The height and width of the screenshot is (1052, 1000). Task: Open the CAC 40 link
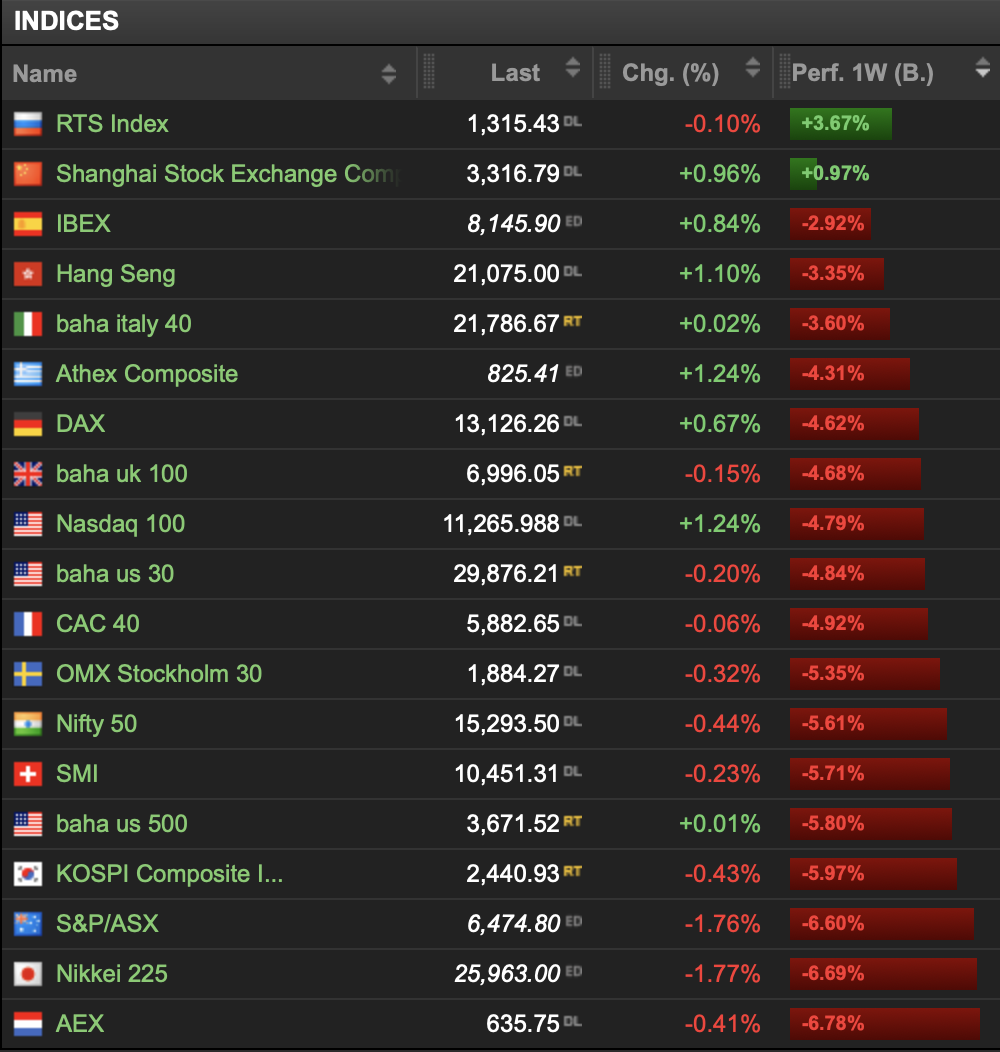(x=97, y=624)
